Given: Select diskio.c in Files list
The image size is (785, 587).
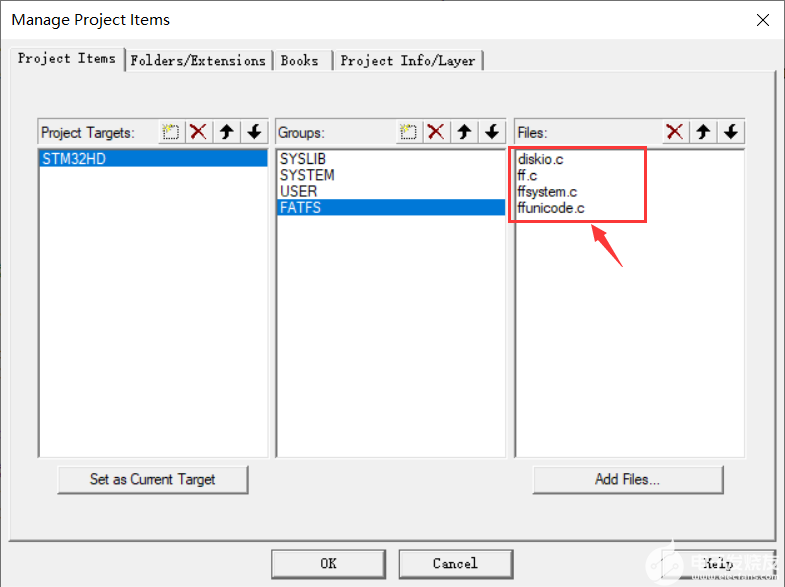Looking at the screenshot, I should pos(542,159).
